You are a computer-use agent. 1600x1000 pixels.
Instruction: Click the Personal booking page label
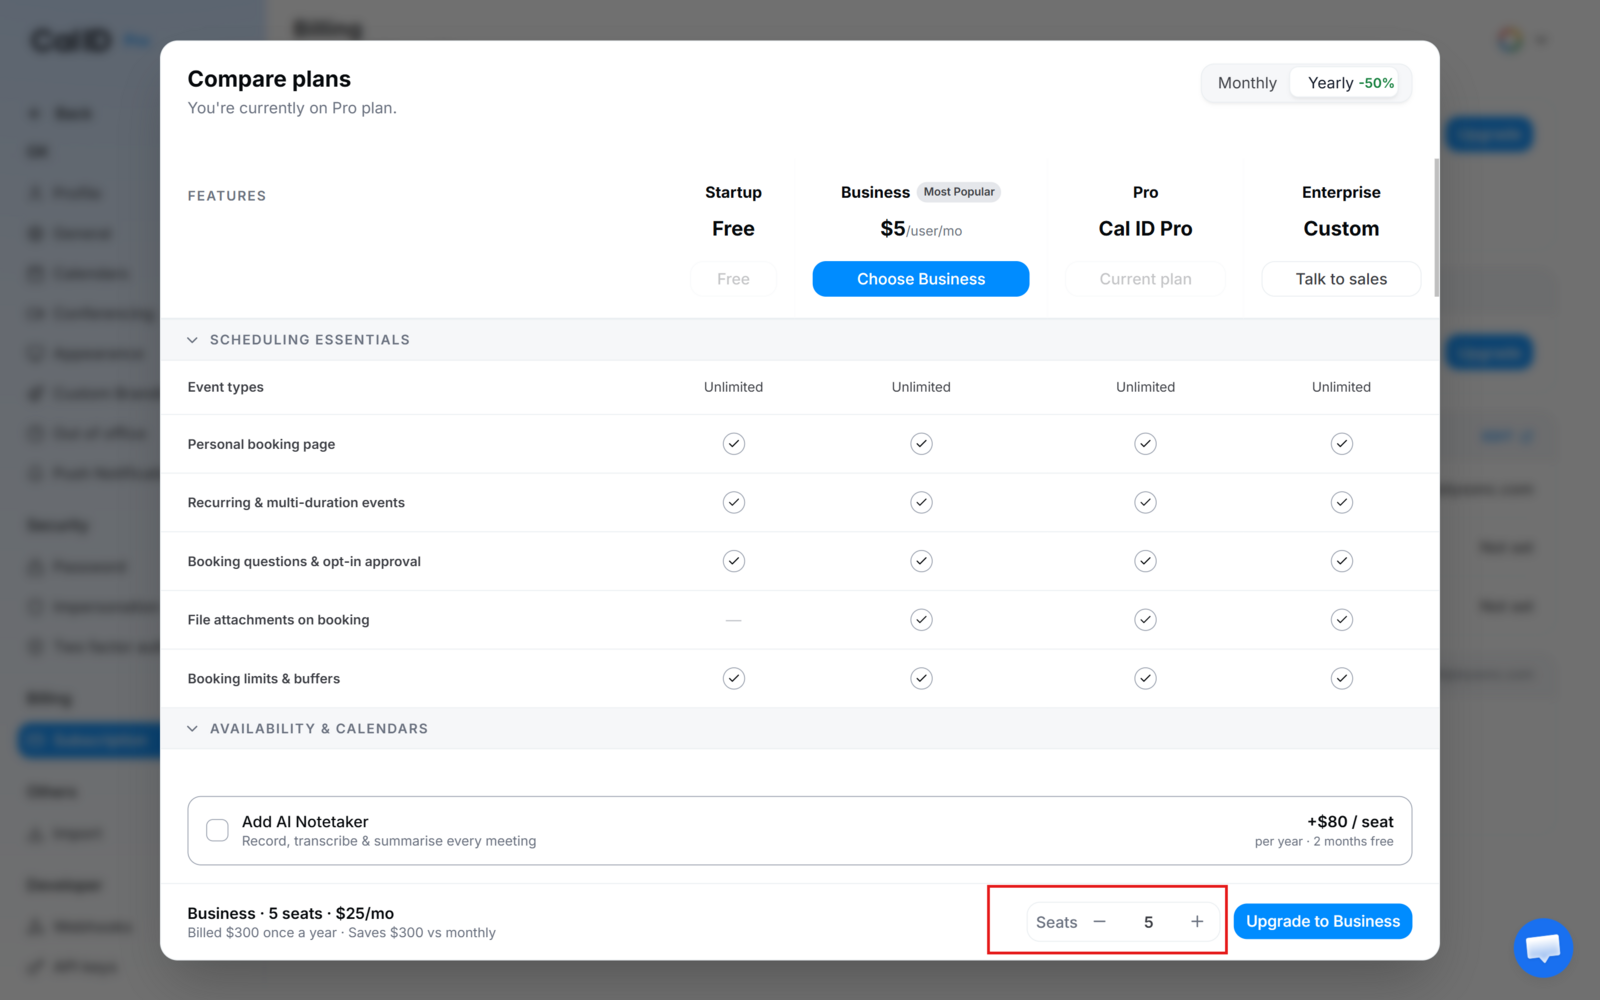tap(261, 444)
